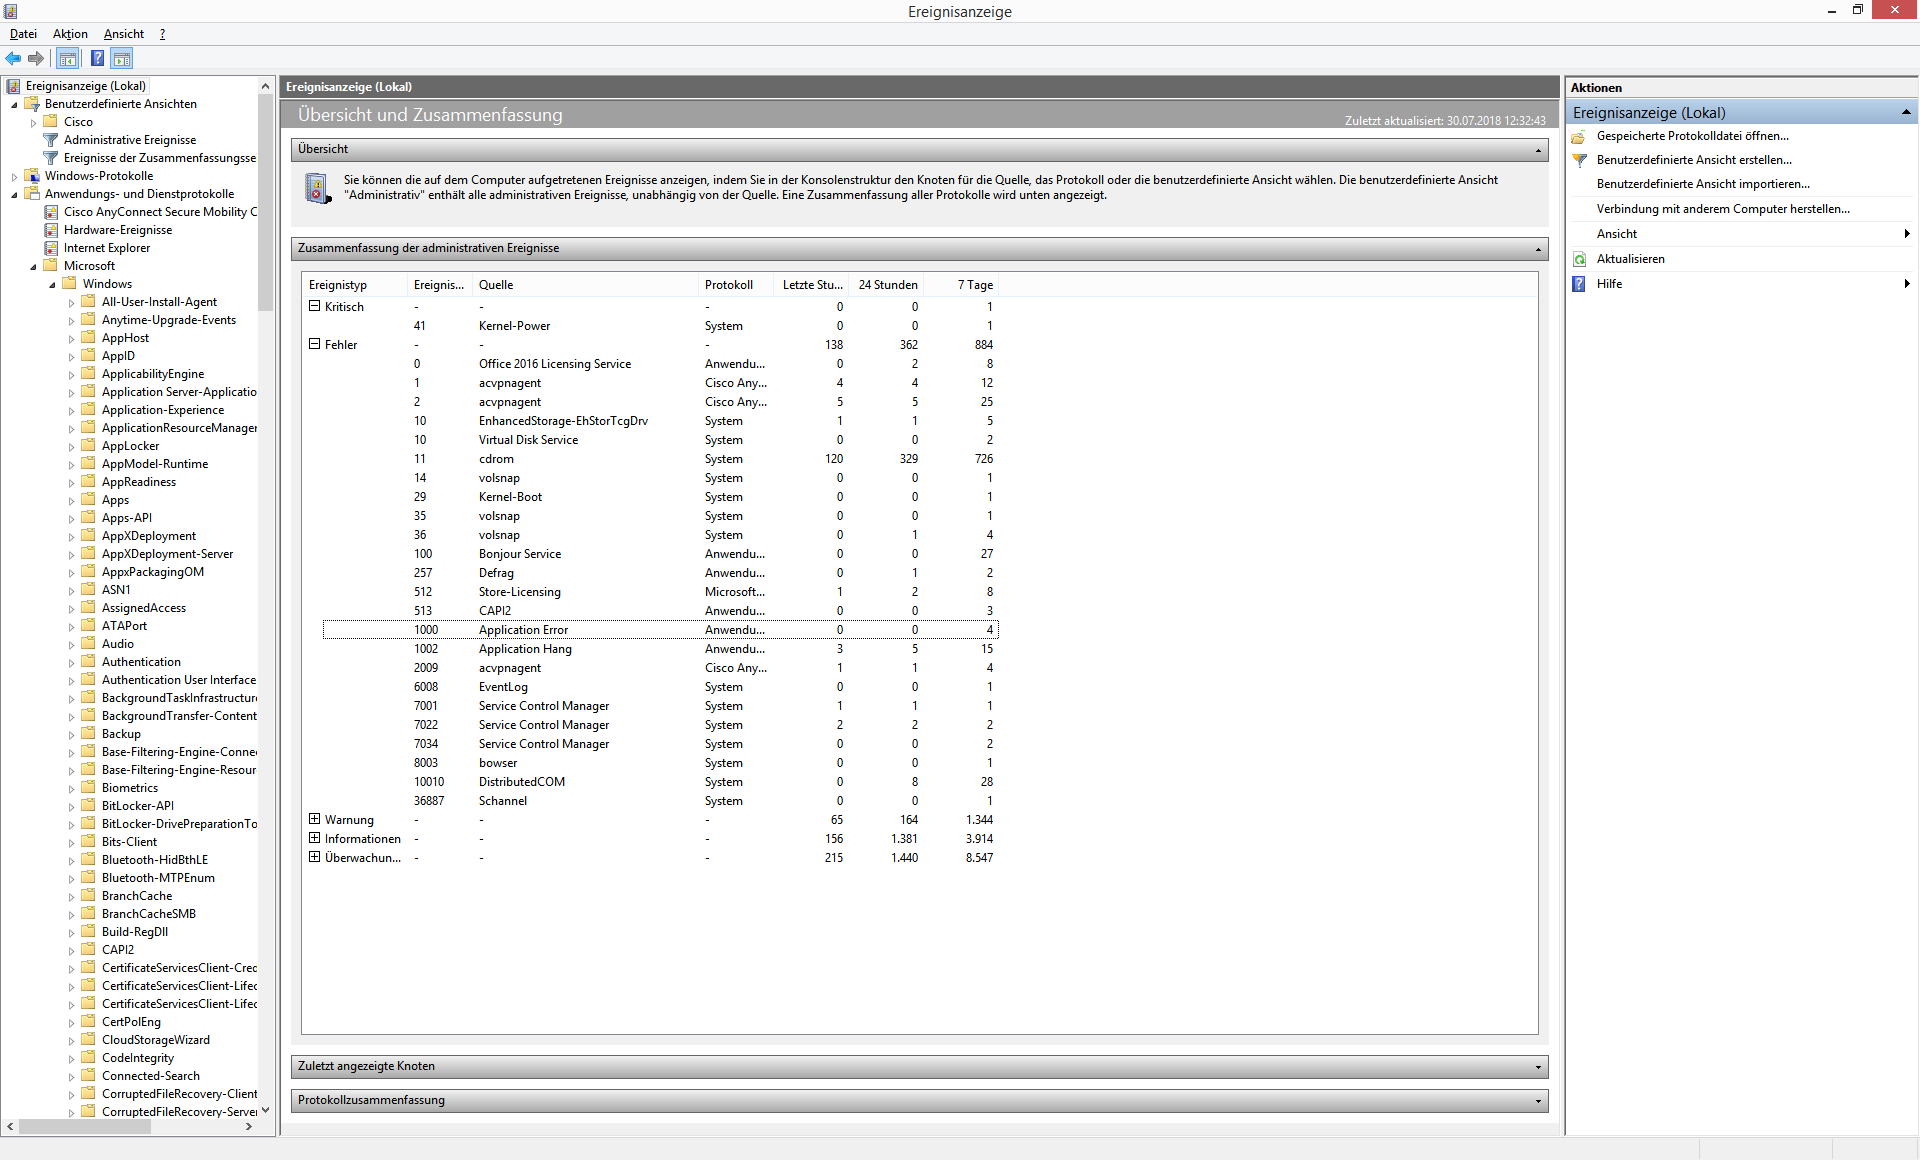The image size is (1920, 1160).
Task: Expand the Informationen event type group
Action: click(314, 839)
